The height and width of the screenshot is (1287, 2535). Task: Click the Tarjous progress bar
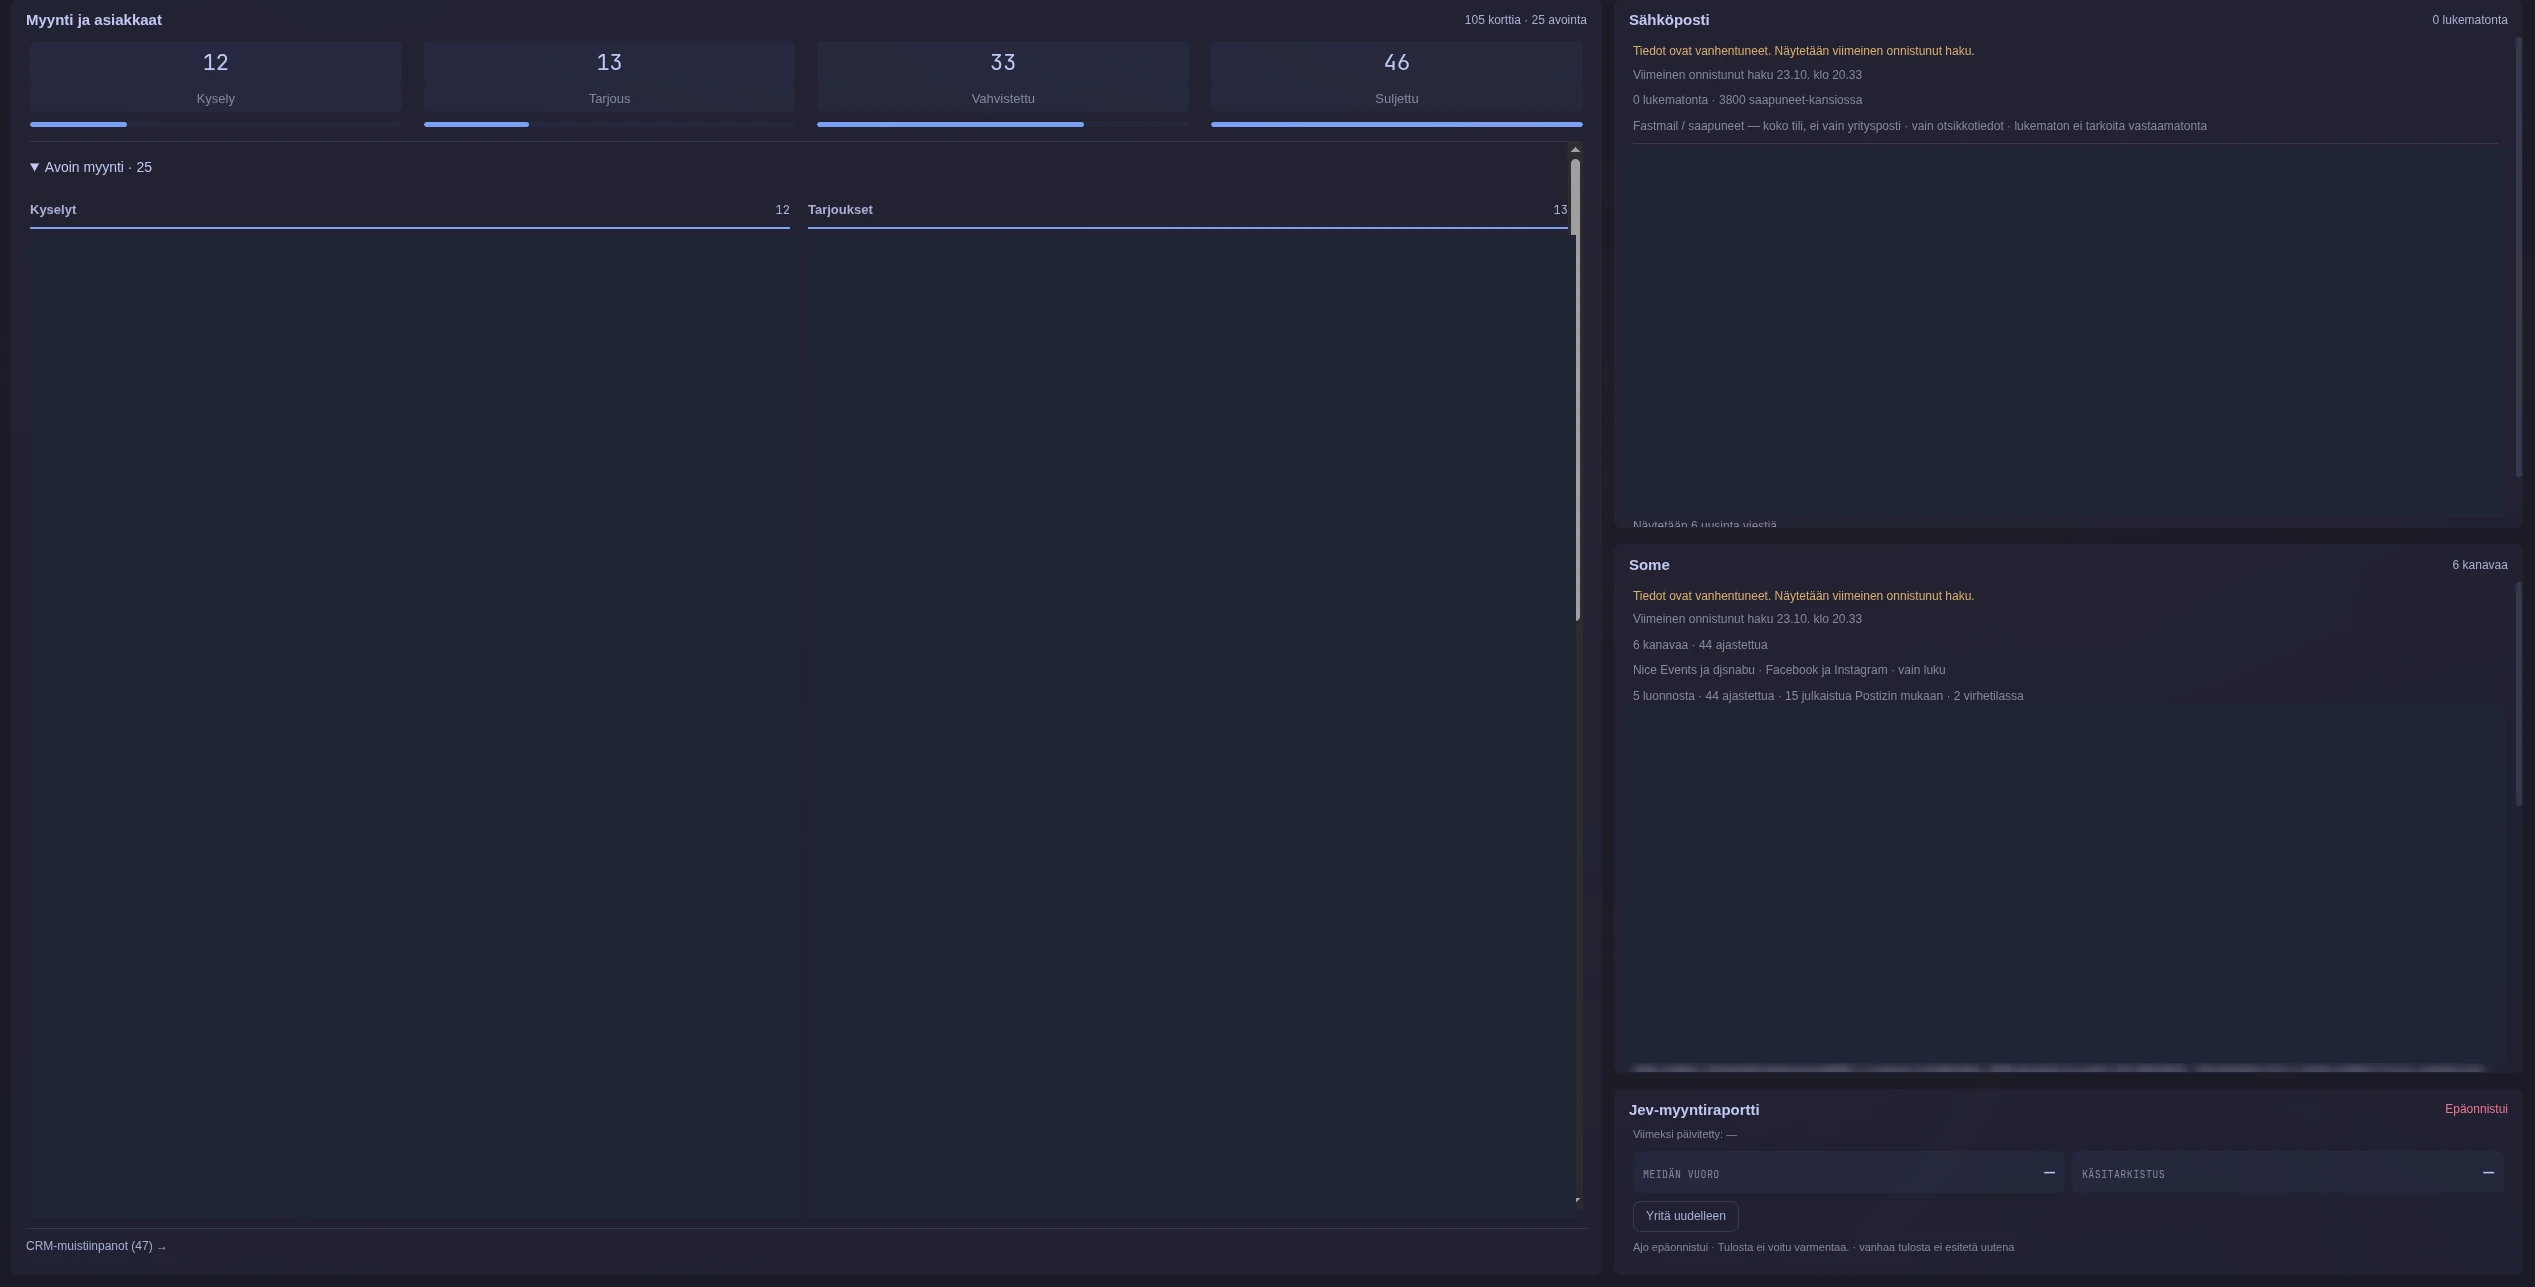coord(609,124)
